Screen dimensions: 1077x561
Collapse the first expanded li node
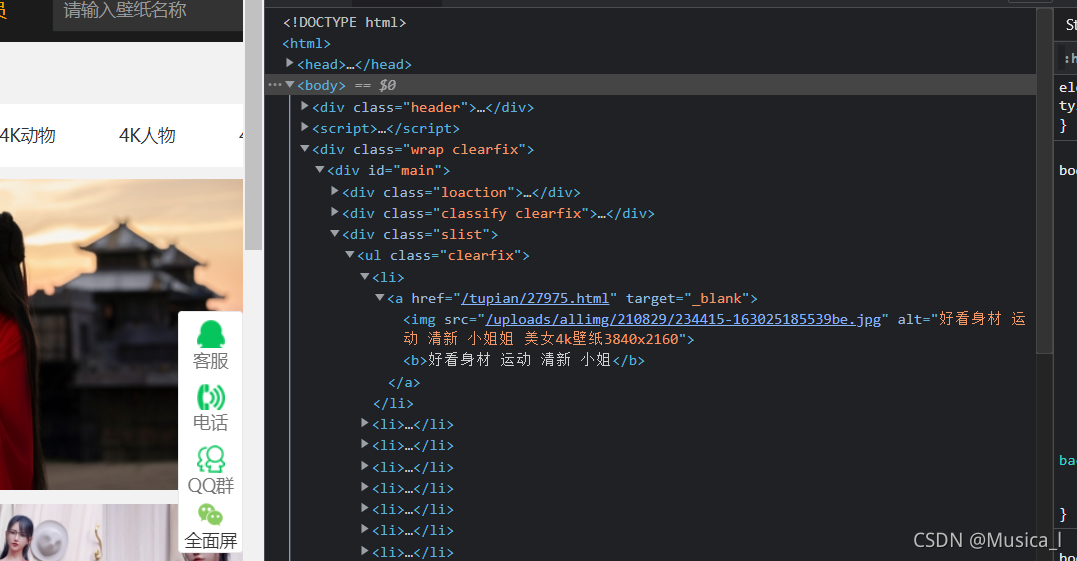click(x=365, y=276)
